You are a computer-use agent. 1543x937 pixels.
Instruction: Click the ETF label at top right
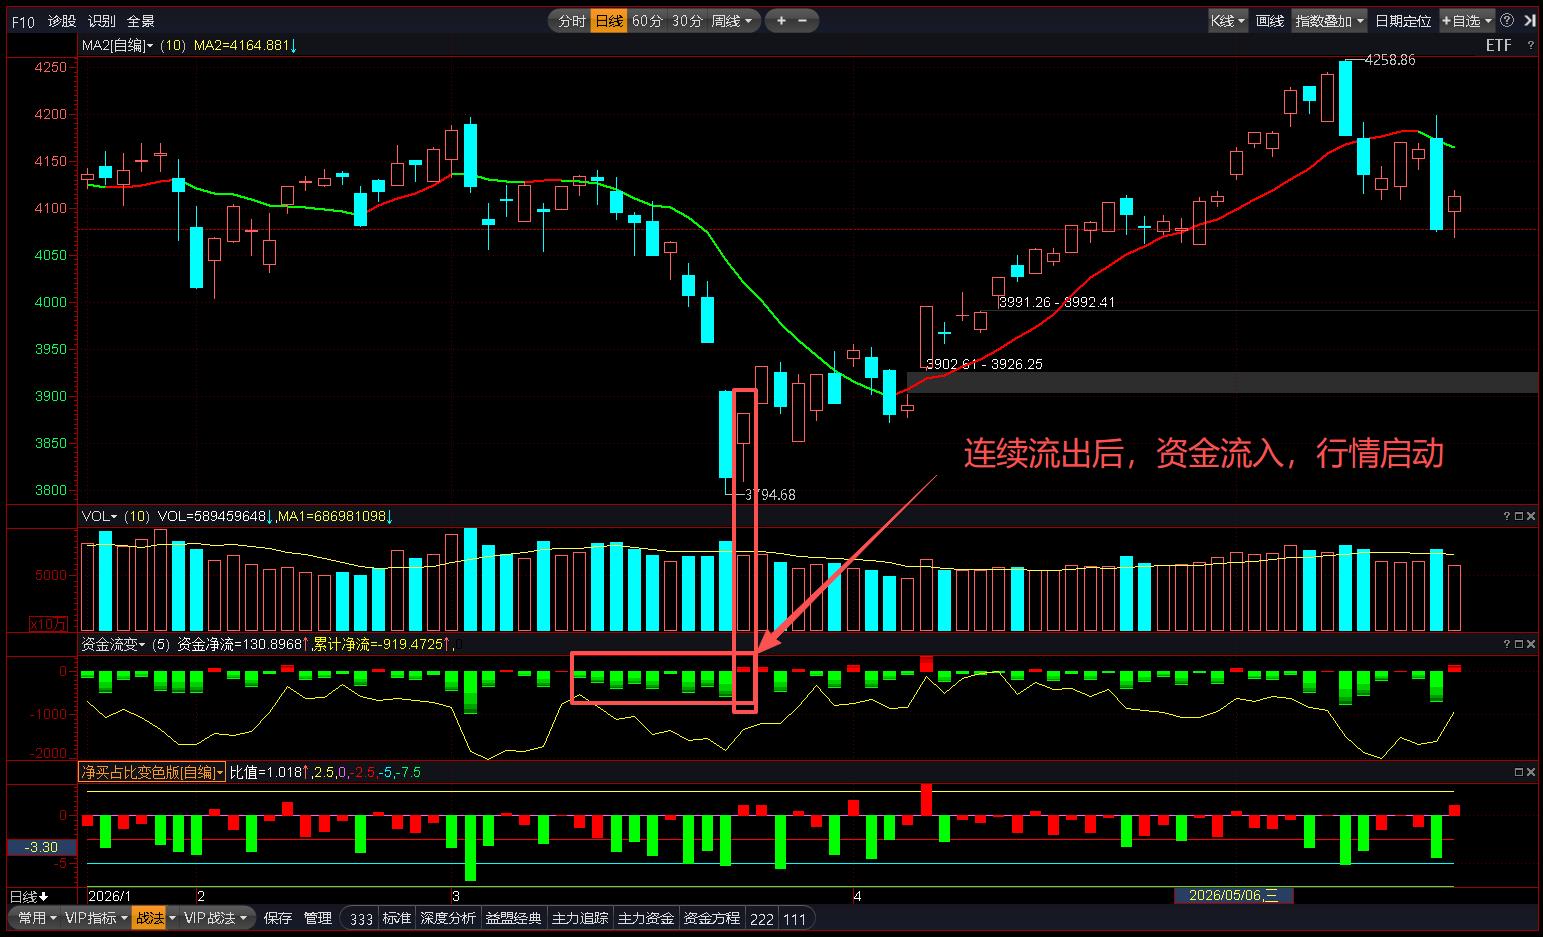tap(1498, 45)
